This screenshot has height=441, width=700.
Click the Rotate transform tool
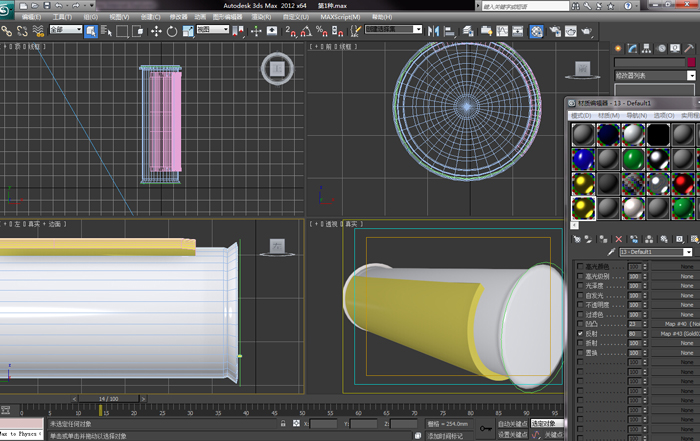[173, 31]
